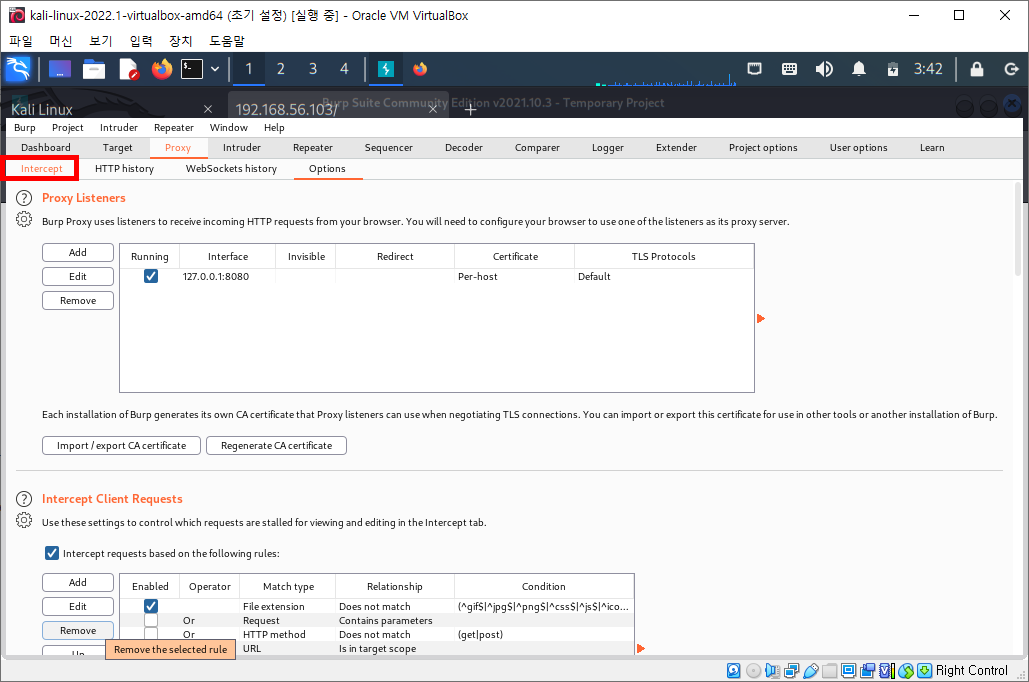Image resolution: width=1029 pixels, height=682 pixels.
Task: Switch to workspace 4
Action: coord(345,69)
